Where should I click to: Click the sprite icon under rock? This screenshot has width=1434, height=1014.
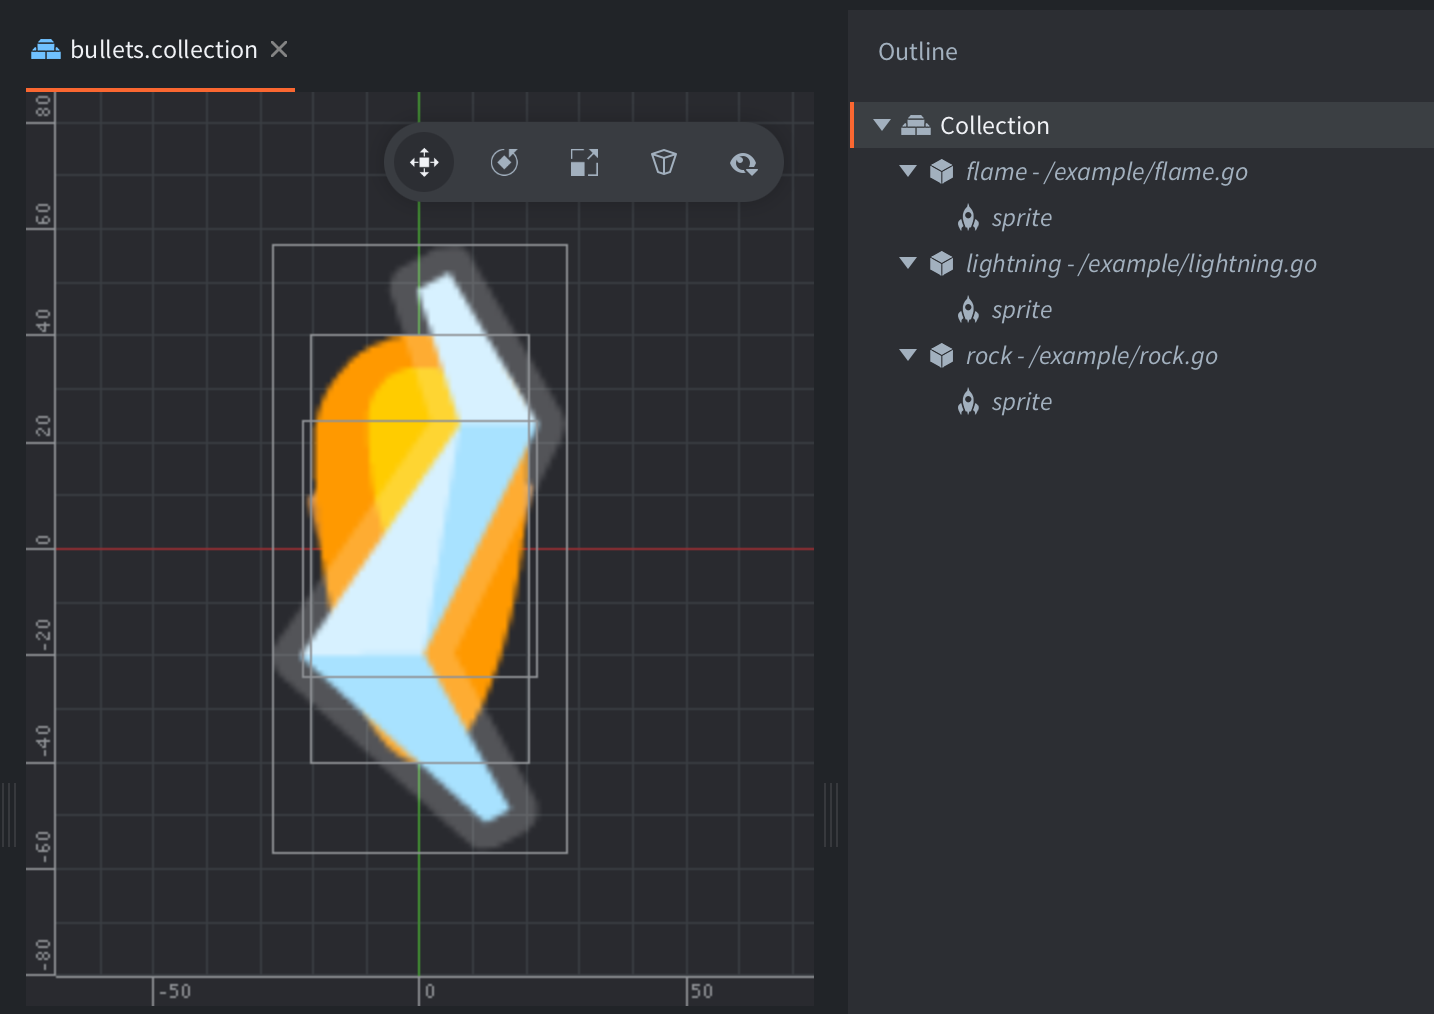coord(968,402)
